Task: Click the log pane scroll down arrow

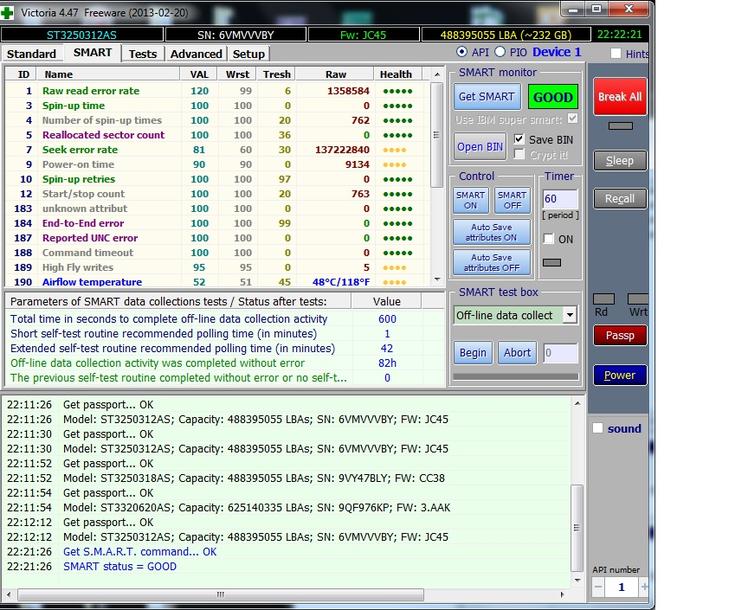Action: (x=577, y=580)
